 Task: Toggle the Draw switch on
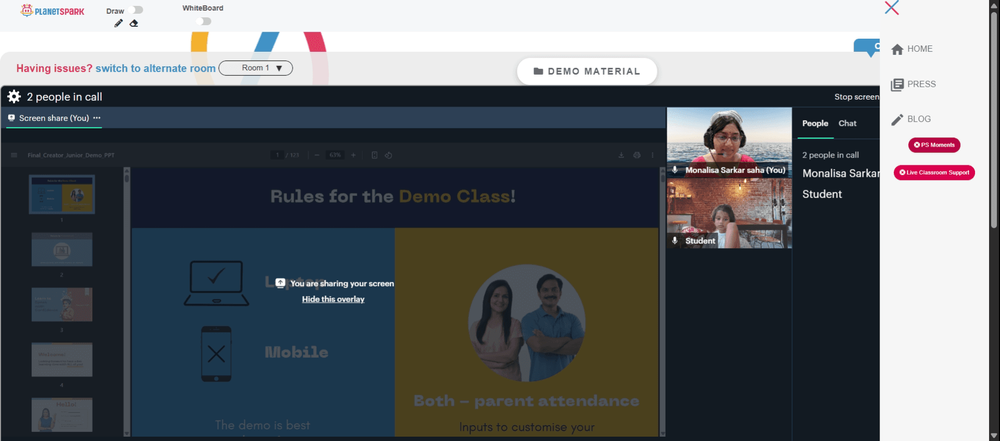[x=136, y=10]
